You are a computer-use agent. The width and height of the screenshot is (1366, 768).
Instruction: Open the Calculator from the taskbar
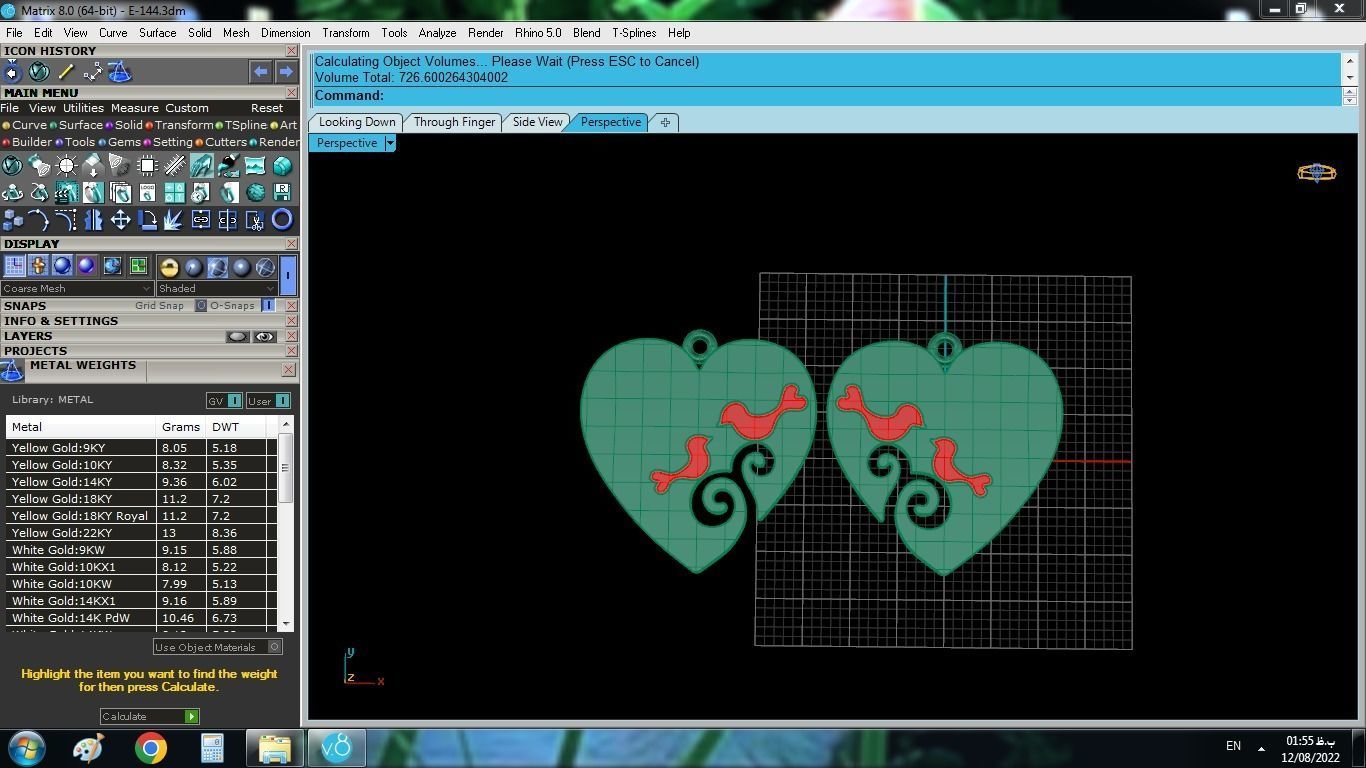[x=212, y=748]
